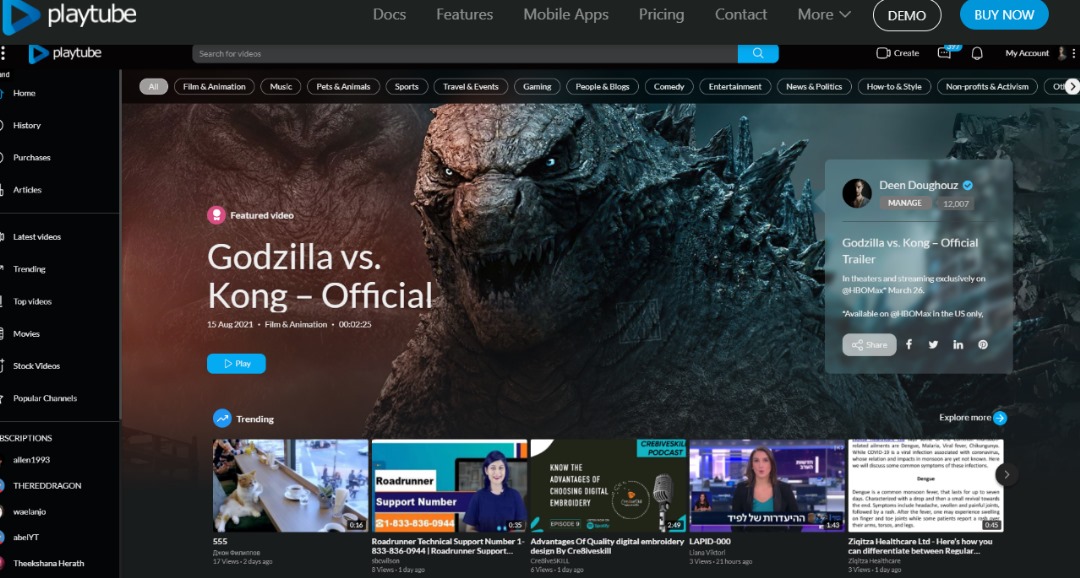Toggle the sidebar three-dot menu
The image size is (1080, 578).
[x=4, y=54]
